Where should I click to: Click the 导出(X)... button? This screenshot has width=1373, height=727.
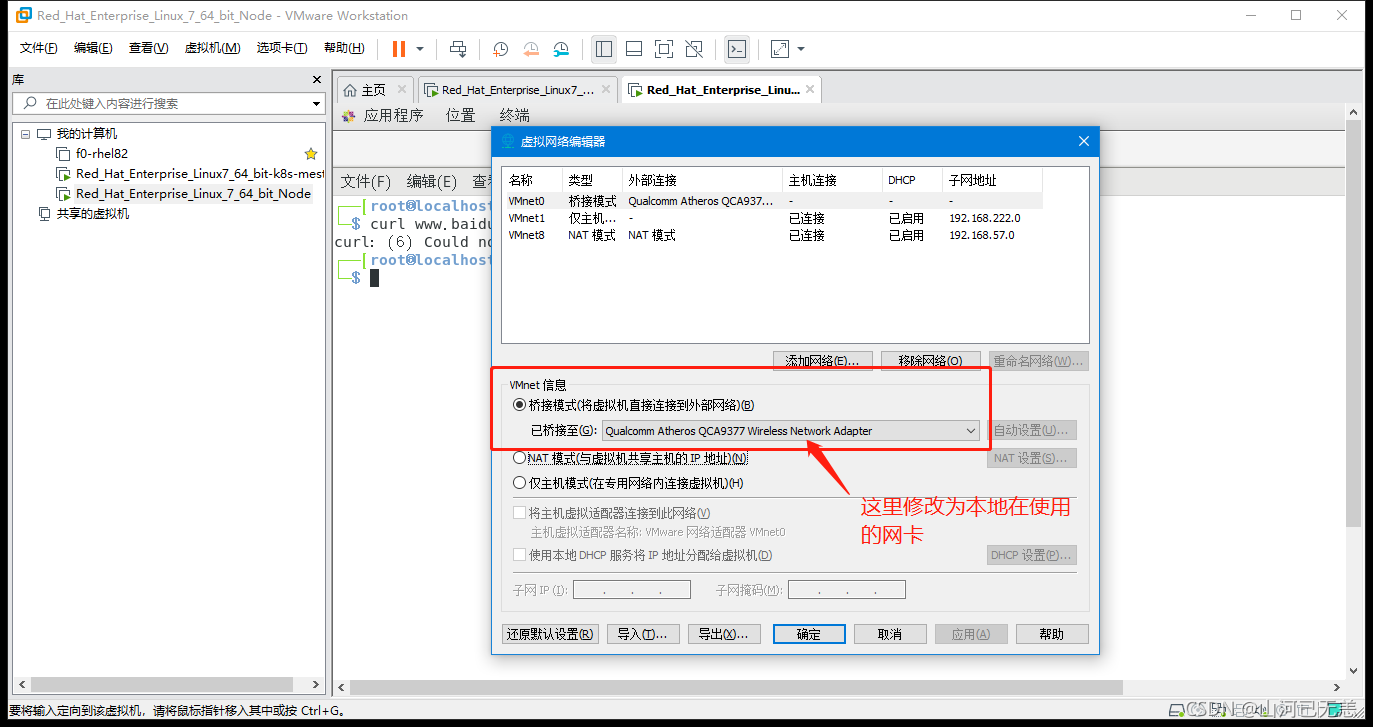pos(724,634)
